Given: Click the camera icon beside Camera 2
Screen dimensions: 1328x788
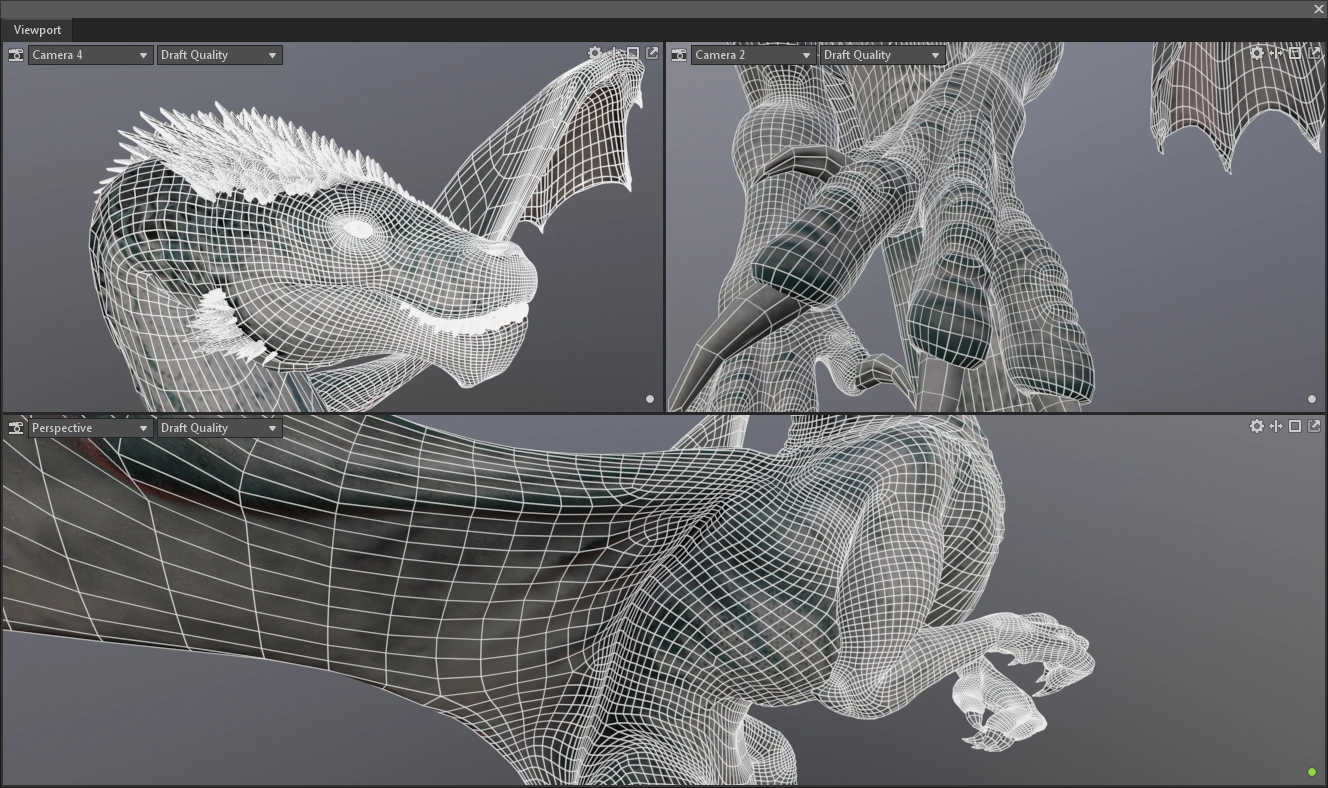Looking at the screenshot, I should (679, 55).
